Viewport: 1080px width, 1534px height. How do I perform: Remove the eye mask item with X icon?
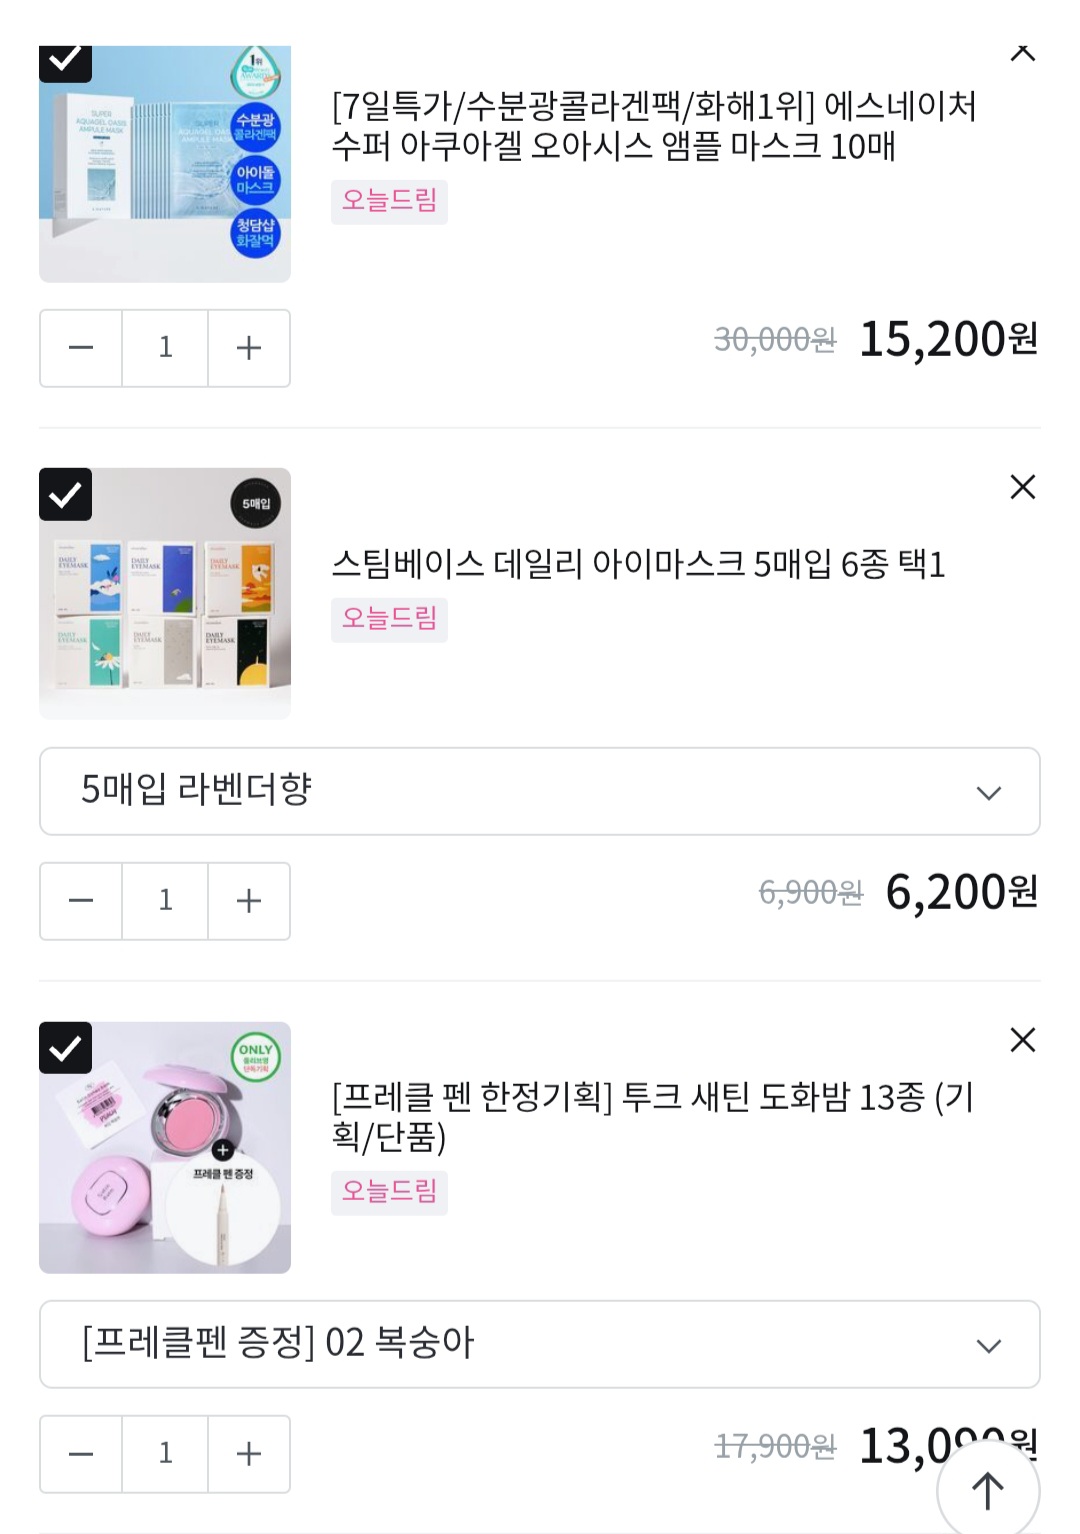[1022, 487]
